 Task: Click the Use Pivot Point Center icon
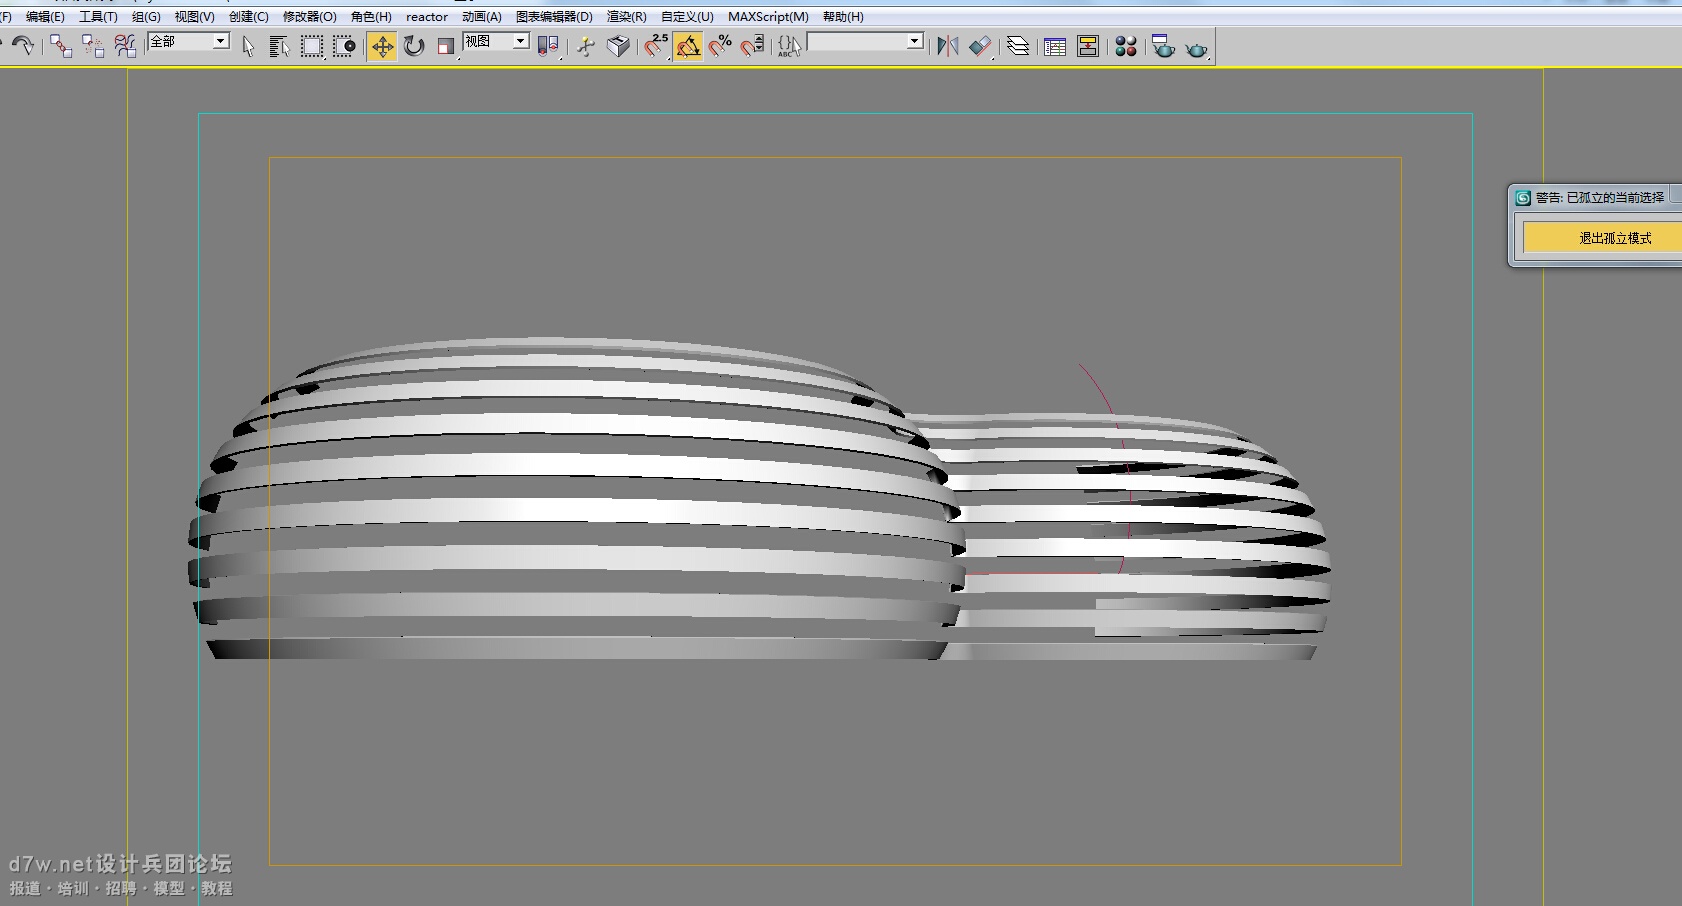[547, 46]
